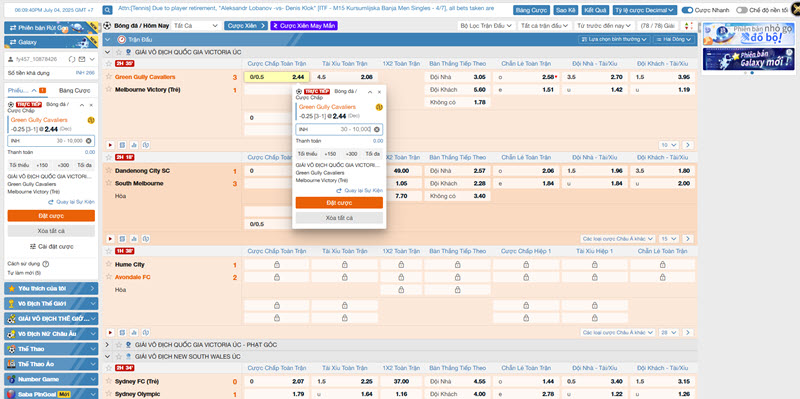Collapse the Trận Đấu section header
The width and height of the screenshot is (800, 399).
click(108, 39)
